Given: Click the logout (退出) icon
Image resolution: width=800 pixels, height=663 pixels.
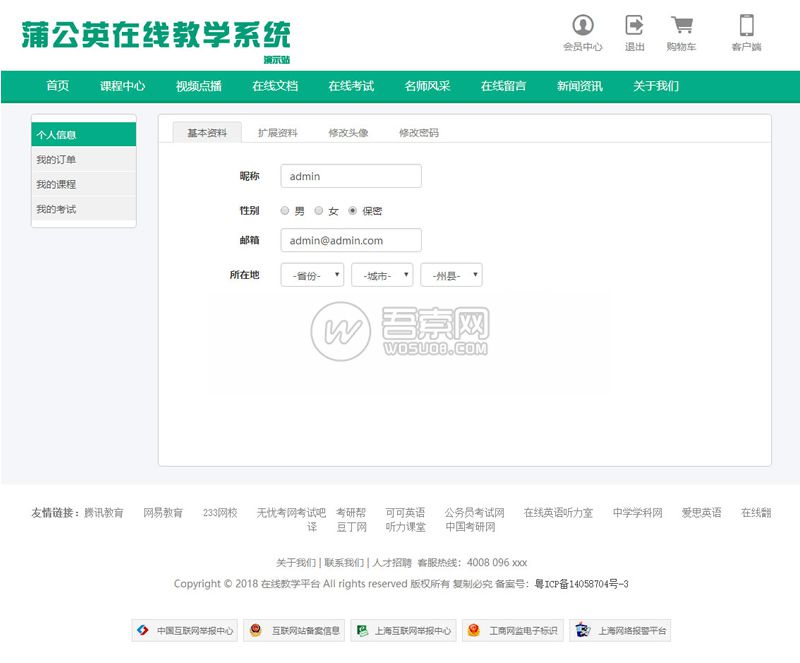Looking at the screenshot, I should point(632,26).
